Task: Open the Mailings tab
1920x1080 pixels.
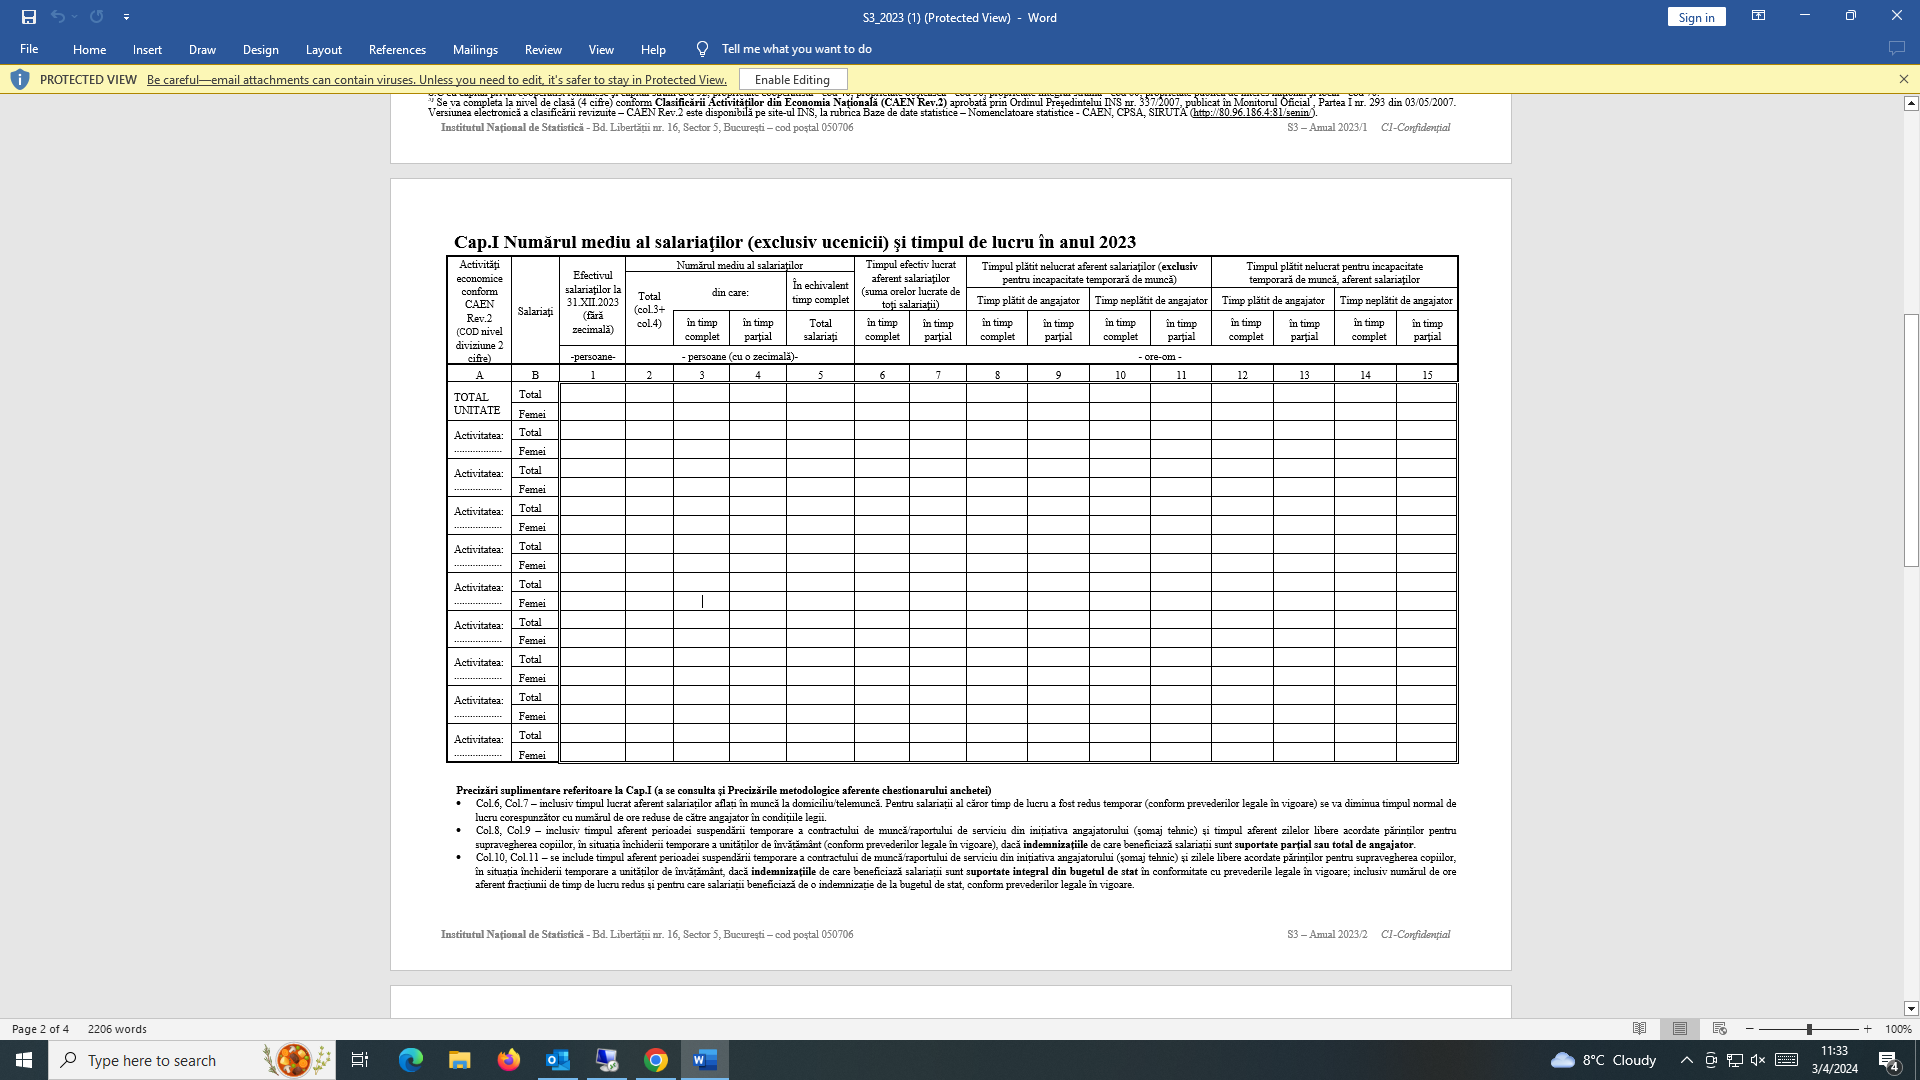Action: (x=475, y=49)
